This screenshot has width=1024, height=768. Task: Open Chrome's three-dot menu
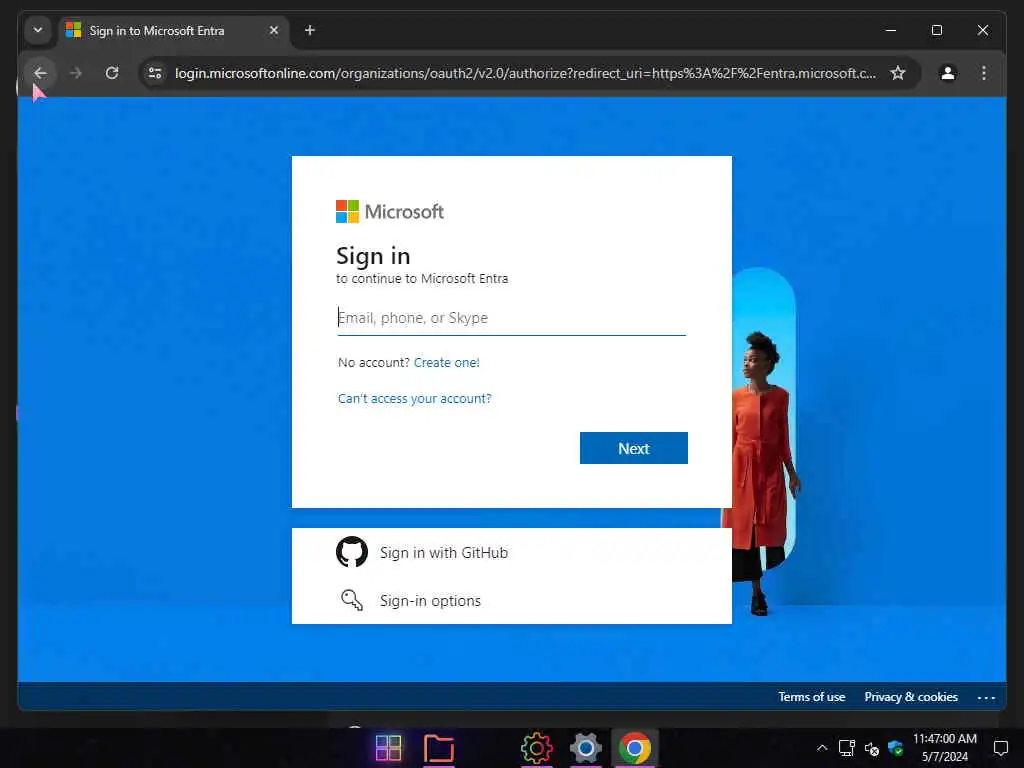point(984,73)
